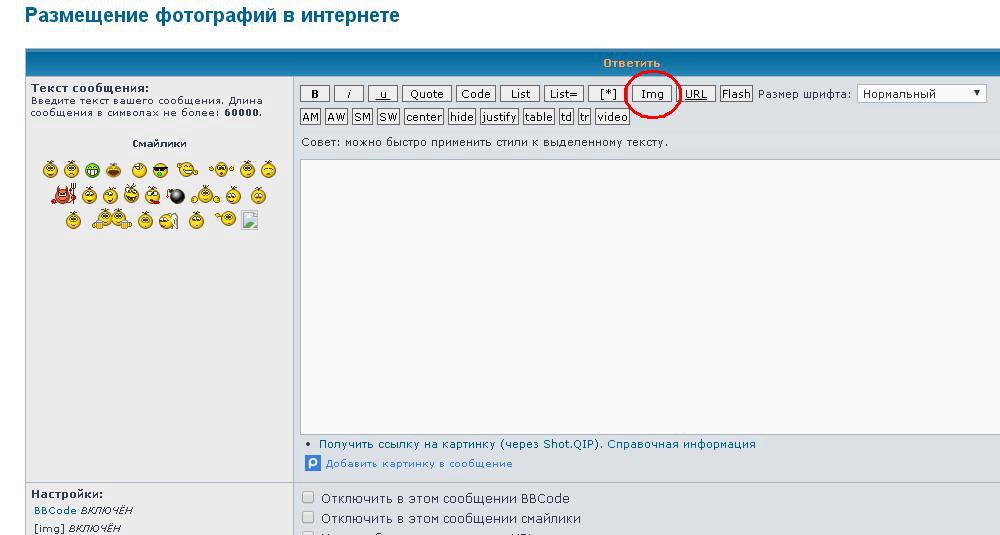Insert the hide tag button
1000x535 pixels.
pyautogui.click(x=462, y=117)
